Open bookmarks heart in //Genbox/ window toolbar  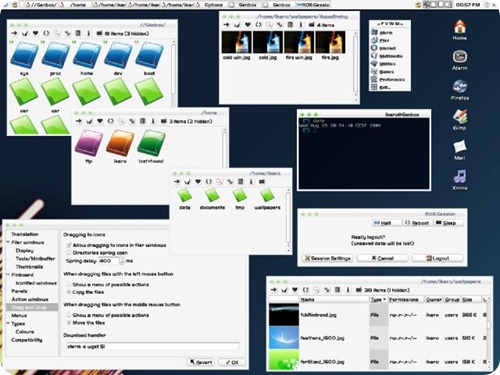(35, 33)
